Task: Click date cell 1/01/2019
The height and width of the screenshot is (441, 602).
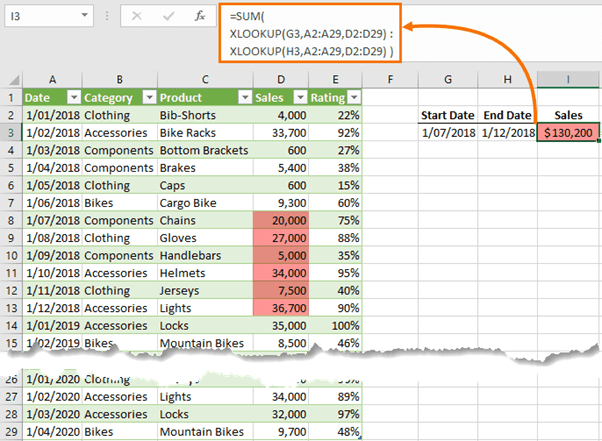Action: pyautogui.click(x=52, y=325)
